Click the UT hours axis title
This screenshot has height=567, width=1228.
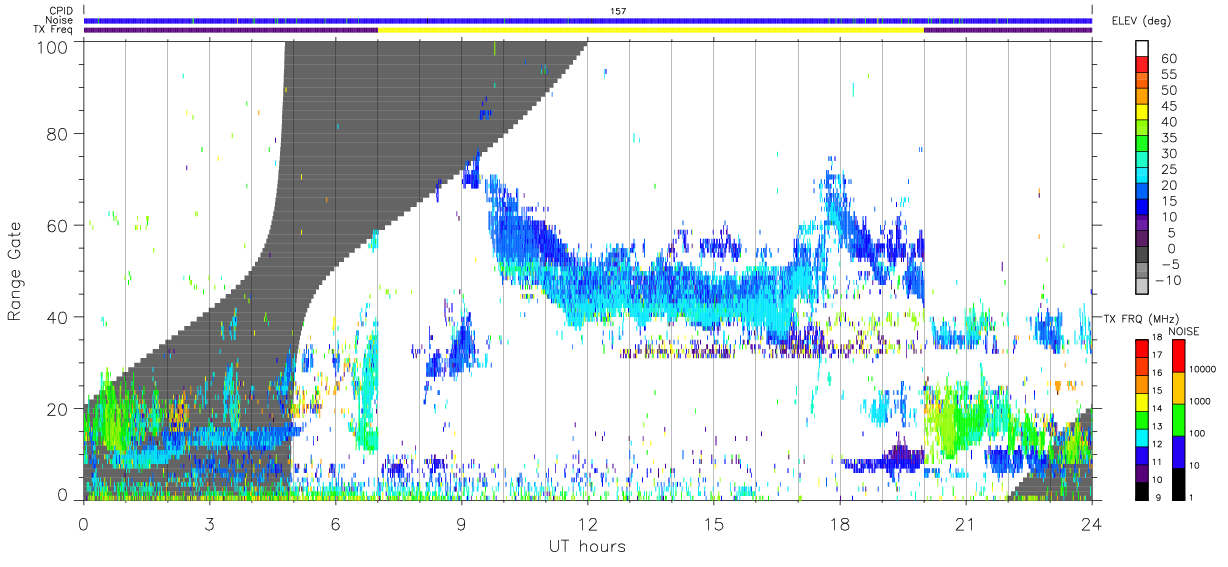(x=587, y=546)
